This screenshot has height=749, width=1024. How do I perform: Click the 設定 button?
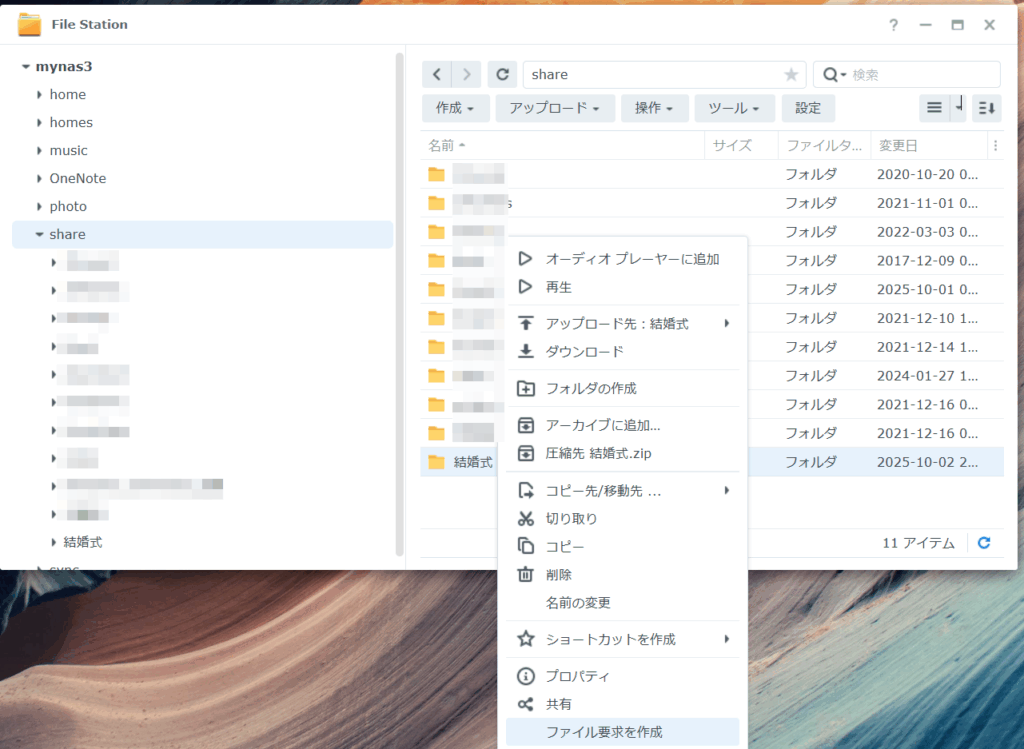pyautogui.click(x=808, y=108)
